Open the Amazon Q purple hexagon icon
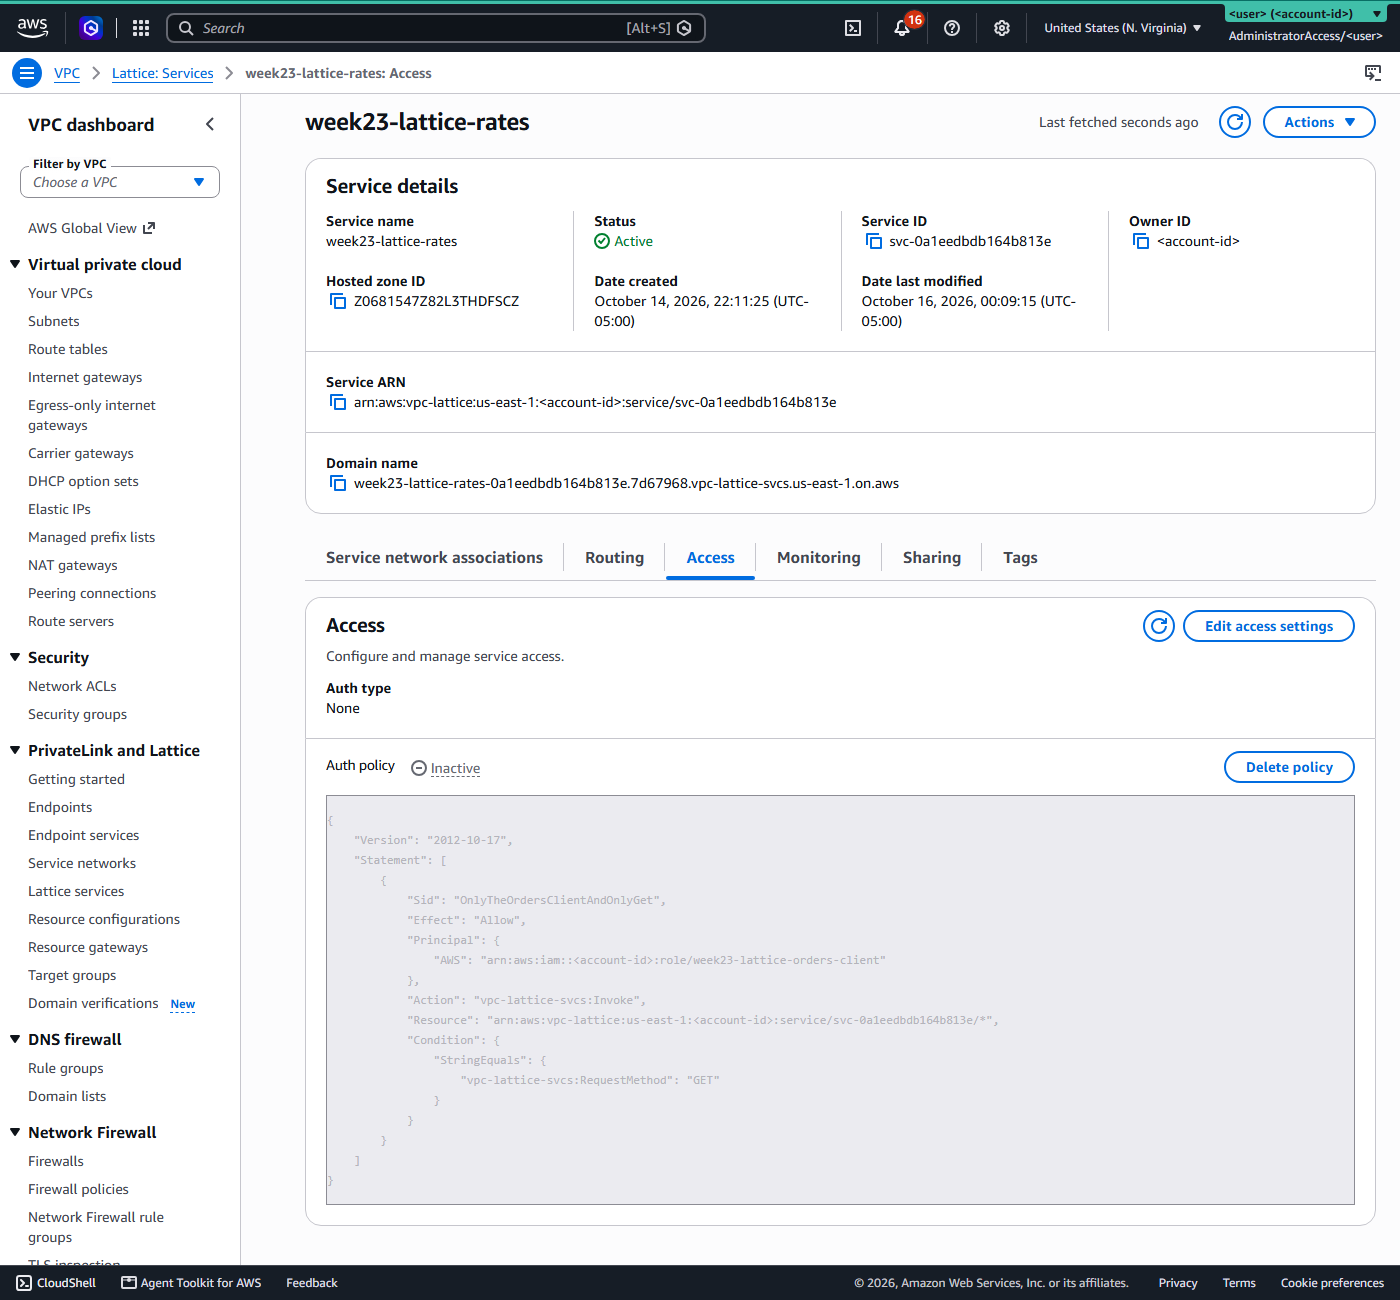1400x1300 pixels. point(91,28)
